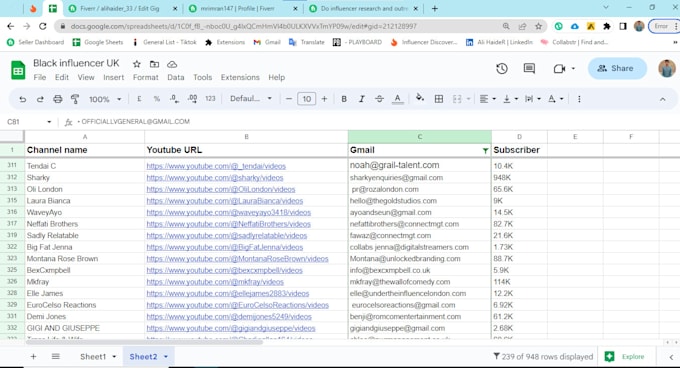Click the formula bar content
The height and width of the screenshot is (368, 680).
tap(135, 122)
